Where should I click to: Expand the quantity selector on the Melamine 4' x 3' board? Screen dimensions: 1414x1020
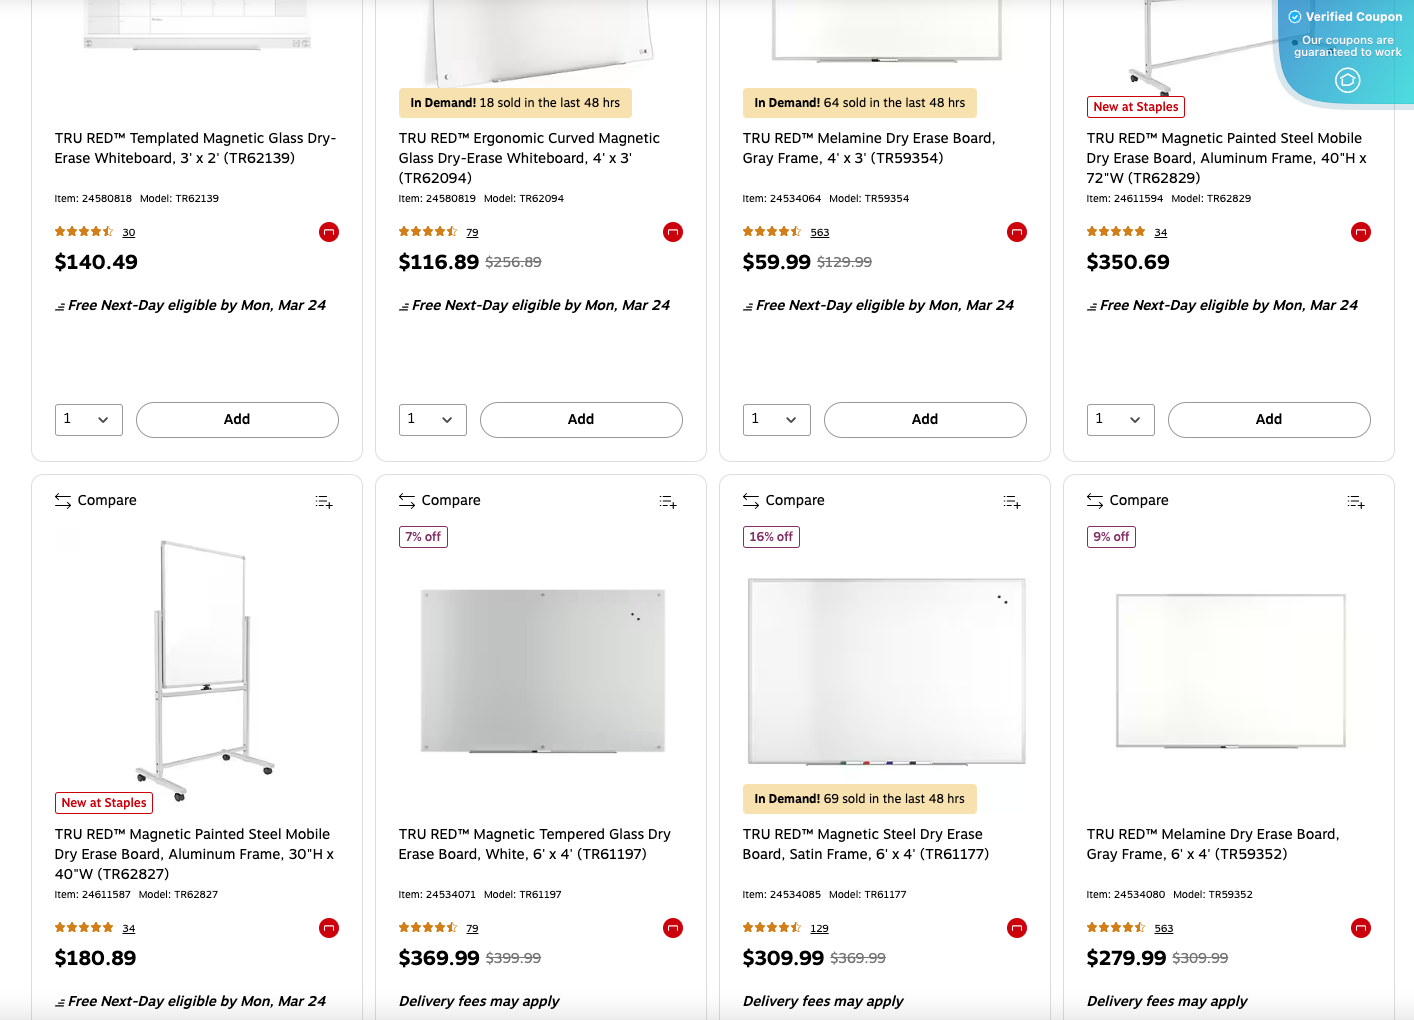(x=776, y=419)
